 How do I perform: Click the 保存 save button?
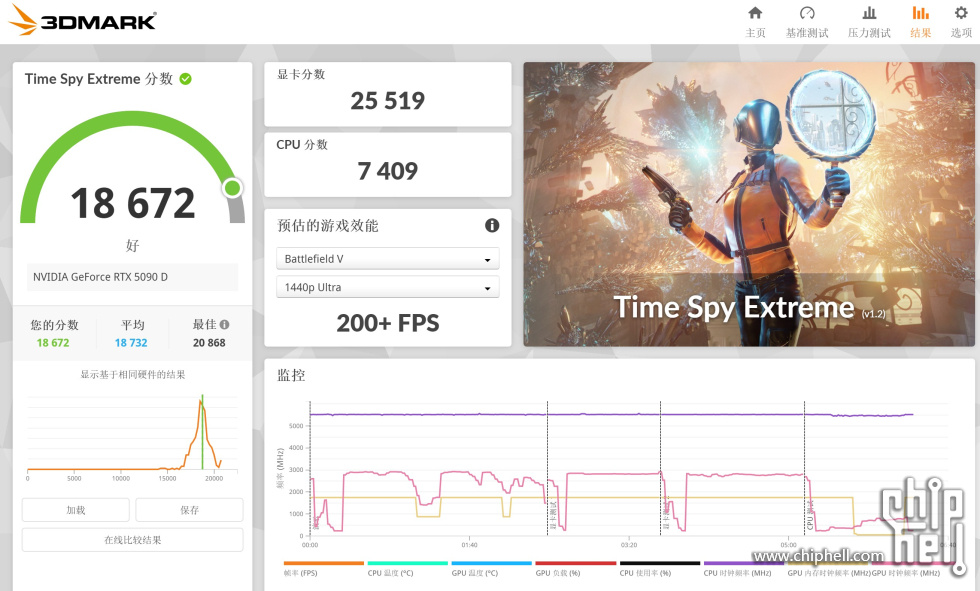coord(189,510)
